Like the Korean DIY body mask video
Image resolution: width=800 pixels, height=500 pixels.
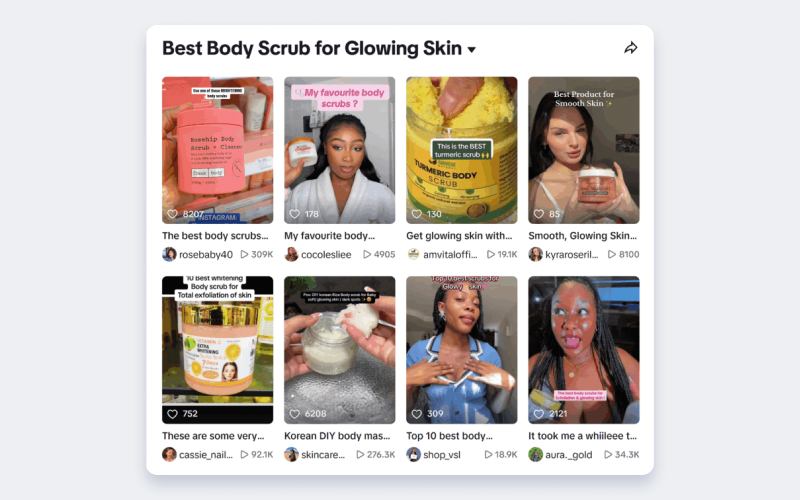click(x=294, y=414)
